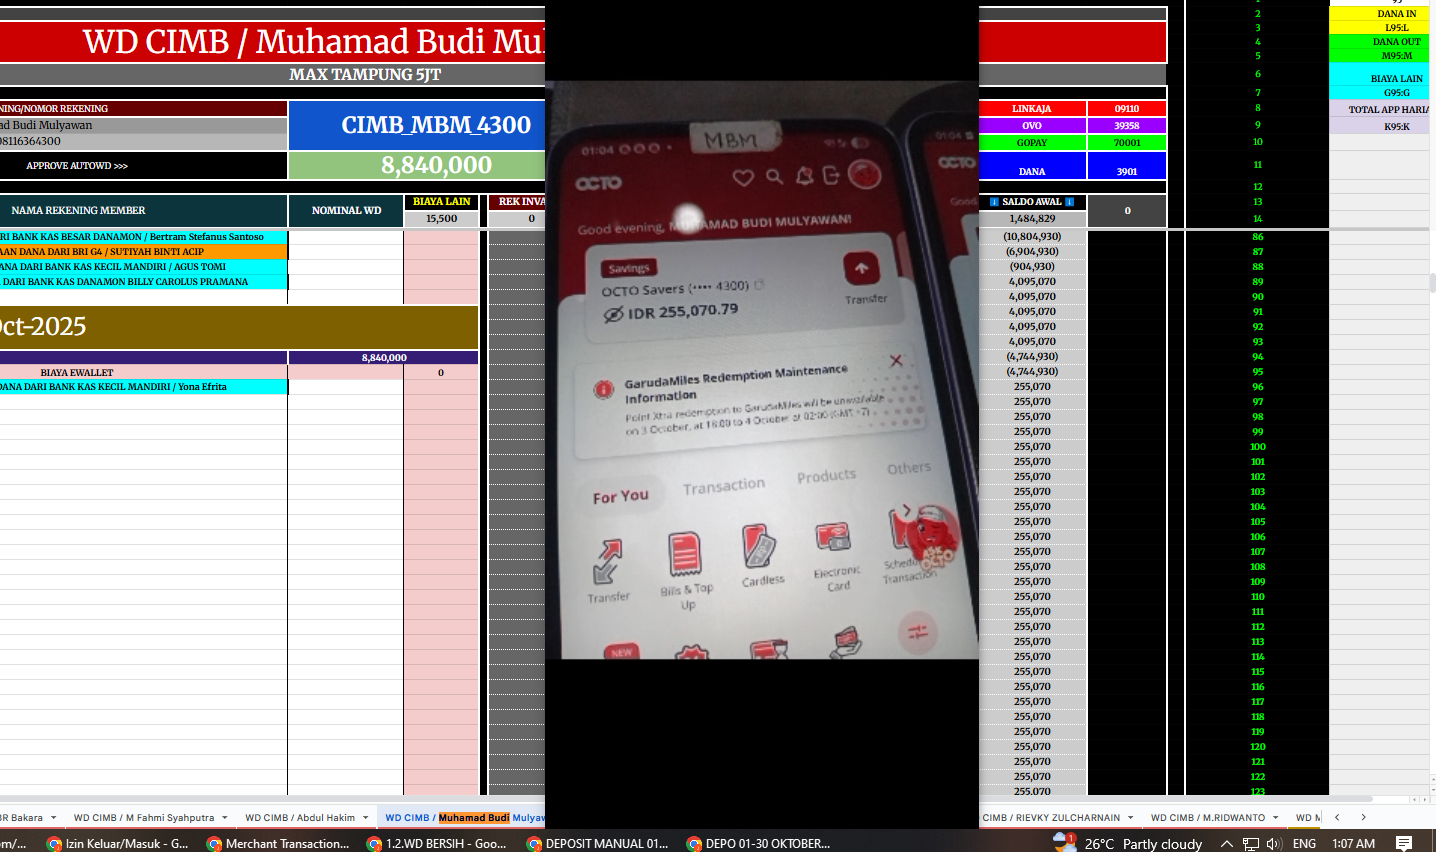Image resolution: width=1436 pixels, height=852 pixels.
Task: Open dropdown arrow of RIEVKY ZULCHARNAIN sheet tab
Action: [1131, 818]
